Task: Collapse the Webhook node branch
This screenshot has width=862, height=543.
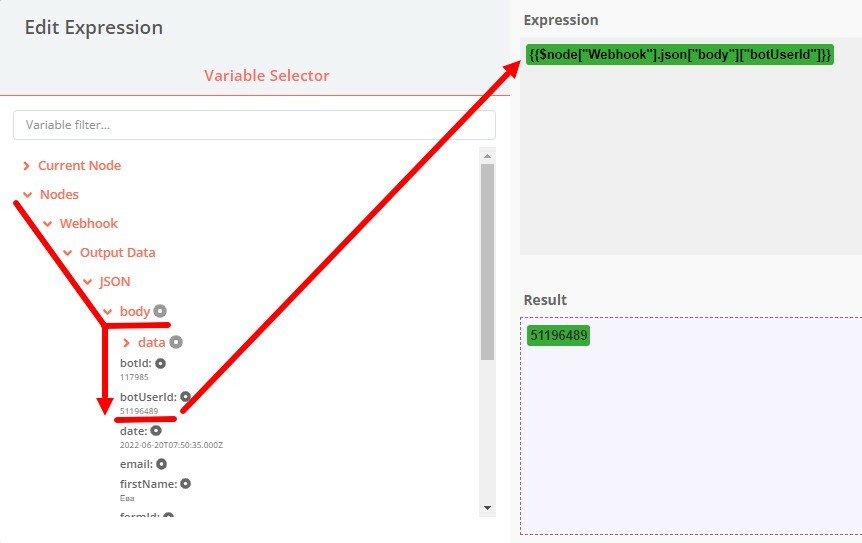Action: click(x=48, y=224)
